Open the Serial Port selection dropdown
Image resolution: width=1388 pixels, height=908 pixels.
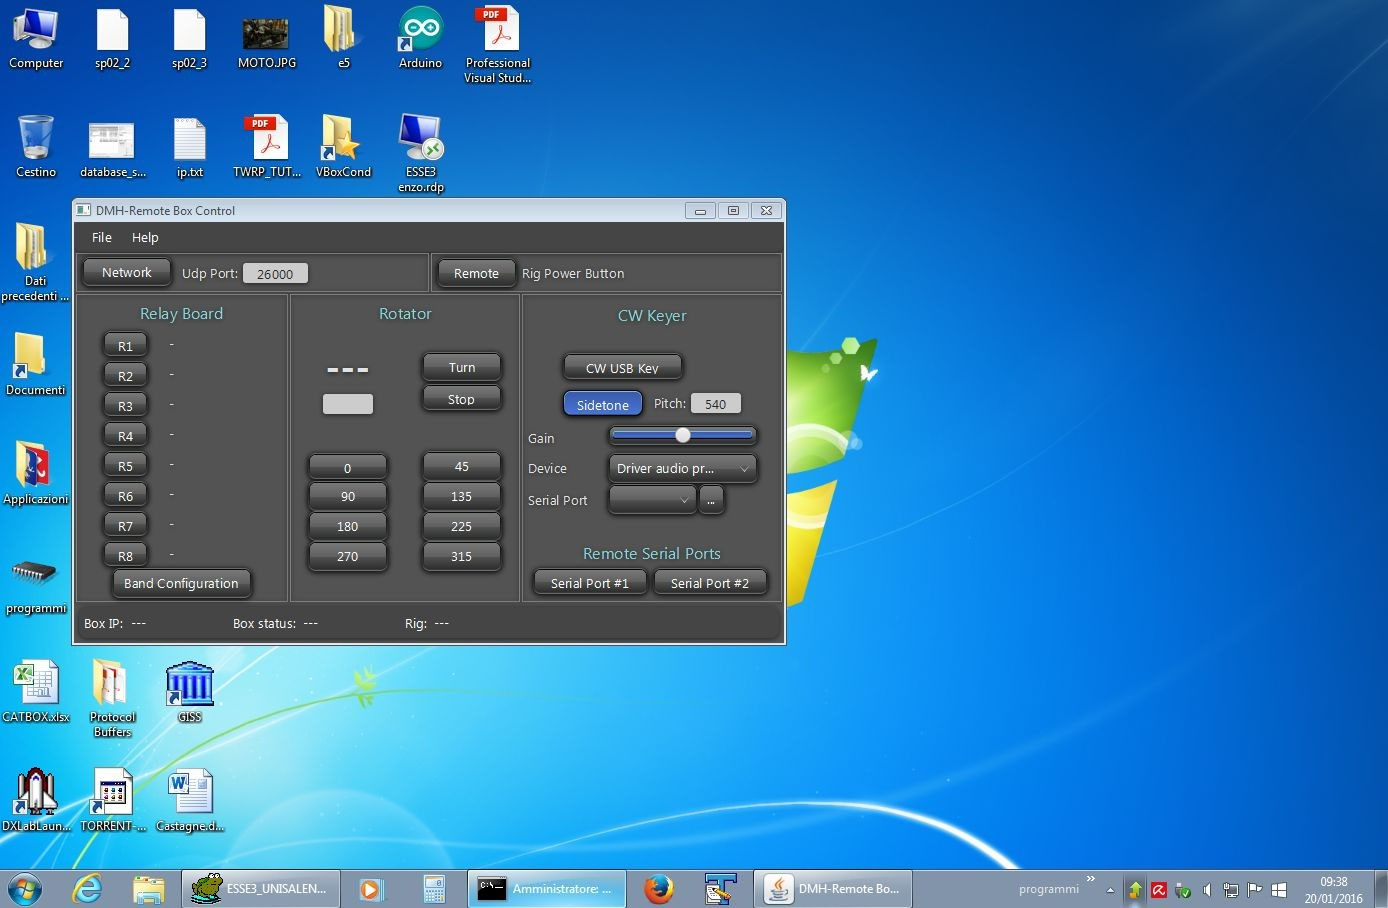[x=651, y=500]
